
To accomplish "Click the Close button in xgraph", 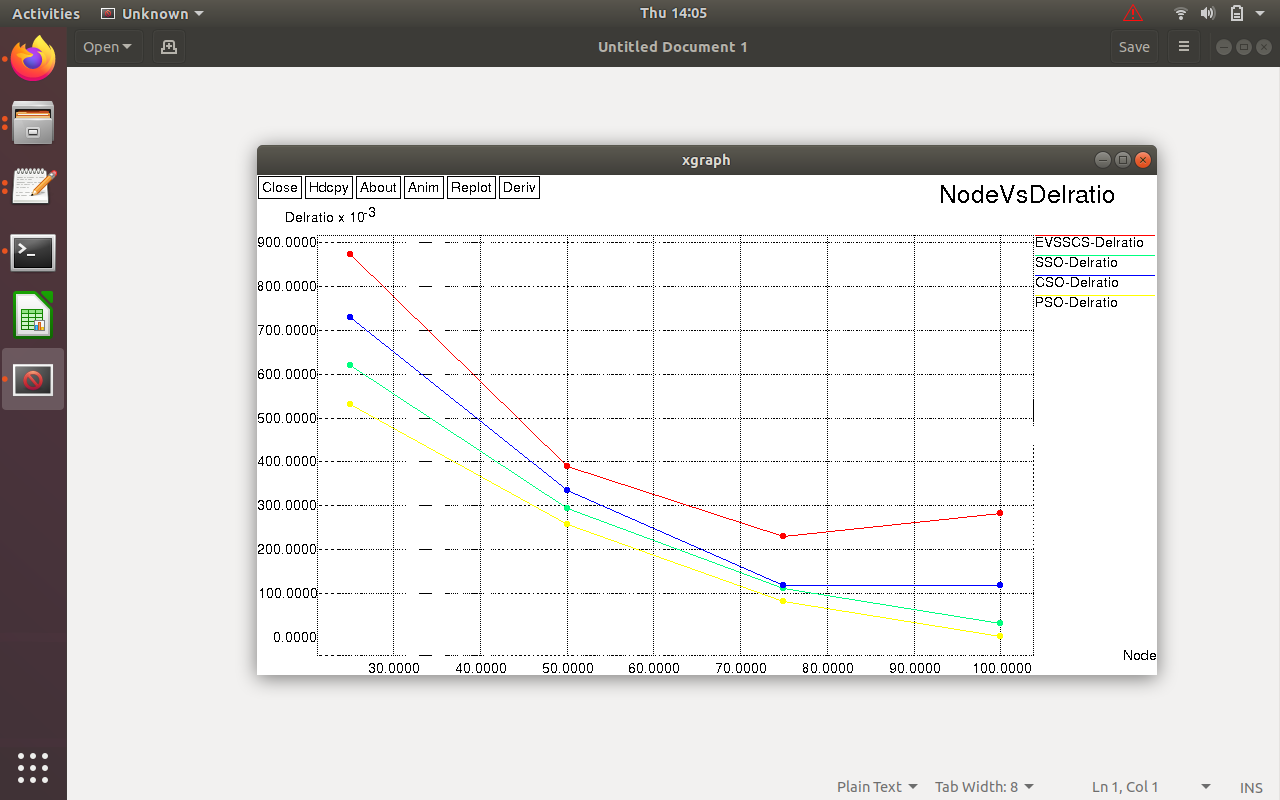I will [x=280, y=187].
